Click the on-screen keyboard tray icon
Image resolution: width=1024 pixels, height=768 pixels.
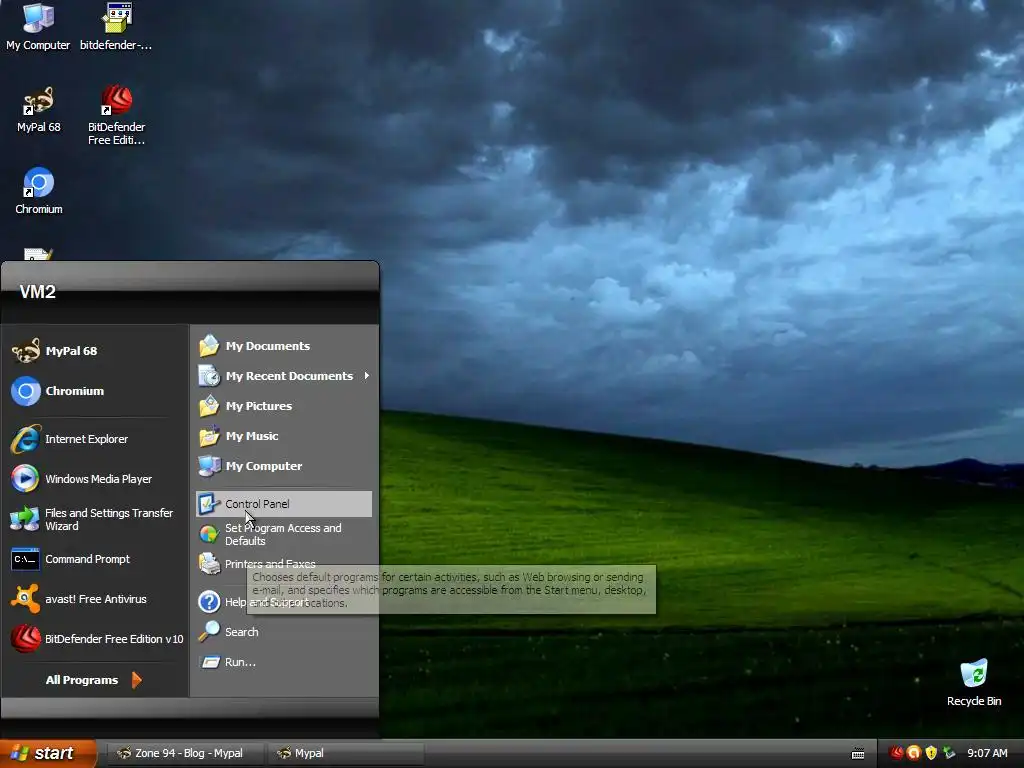point(858,754)
